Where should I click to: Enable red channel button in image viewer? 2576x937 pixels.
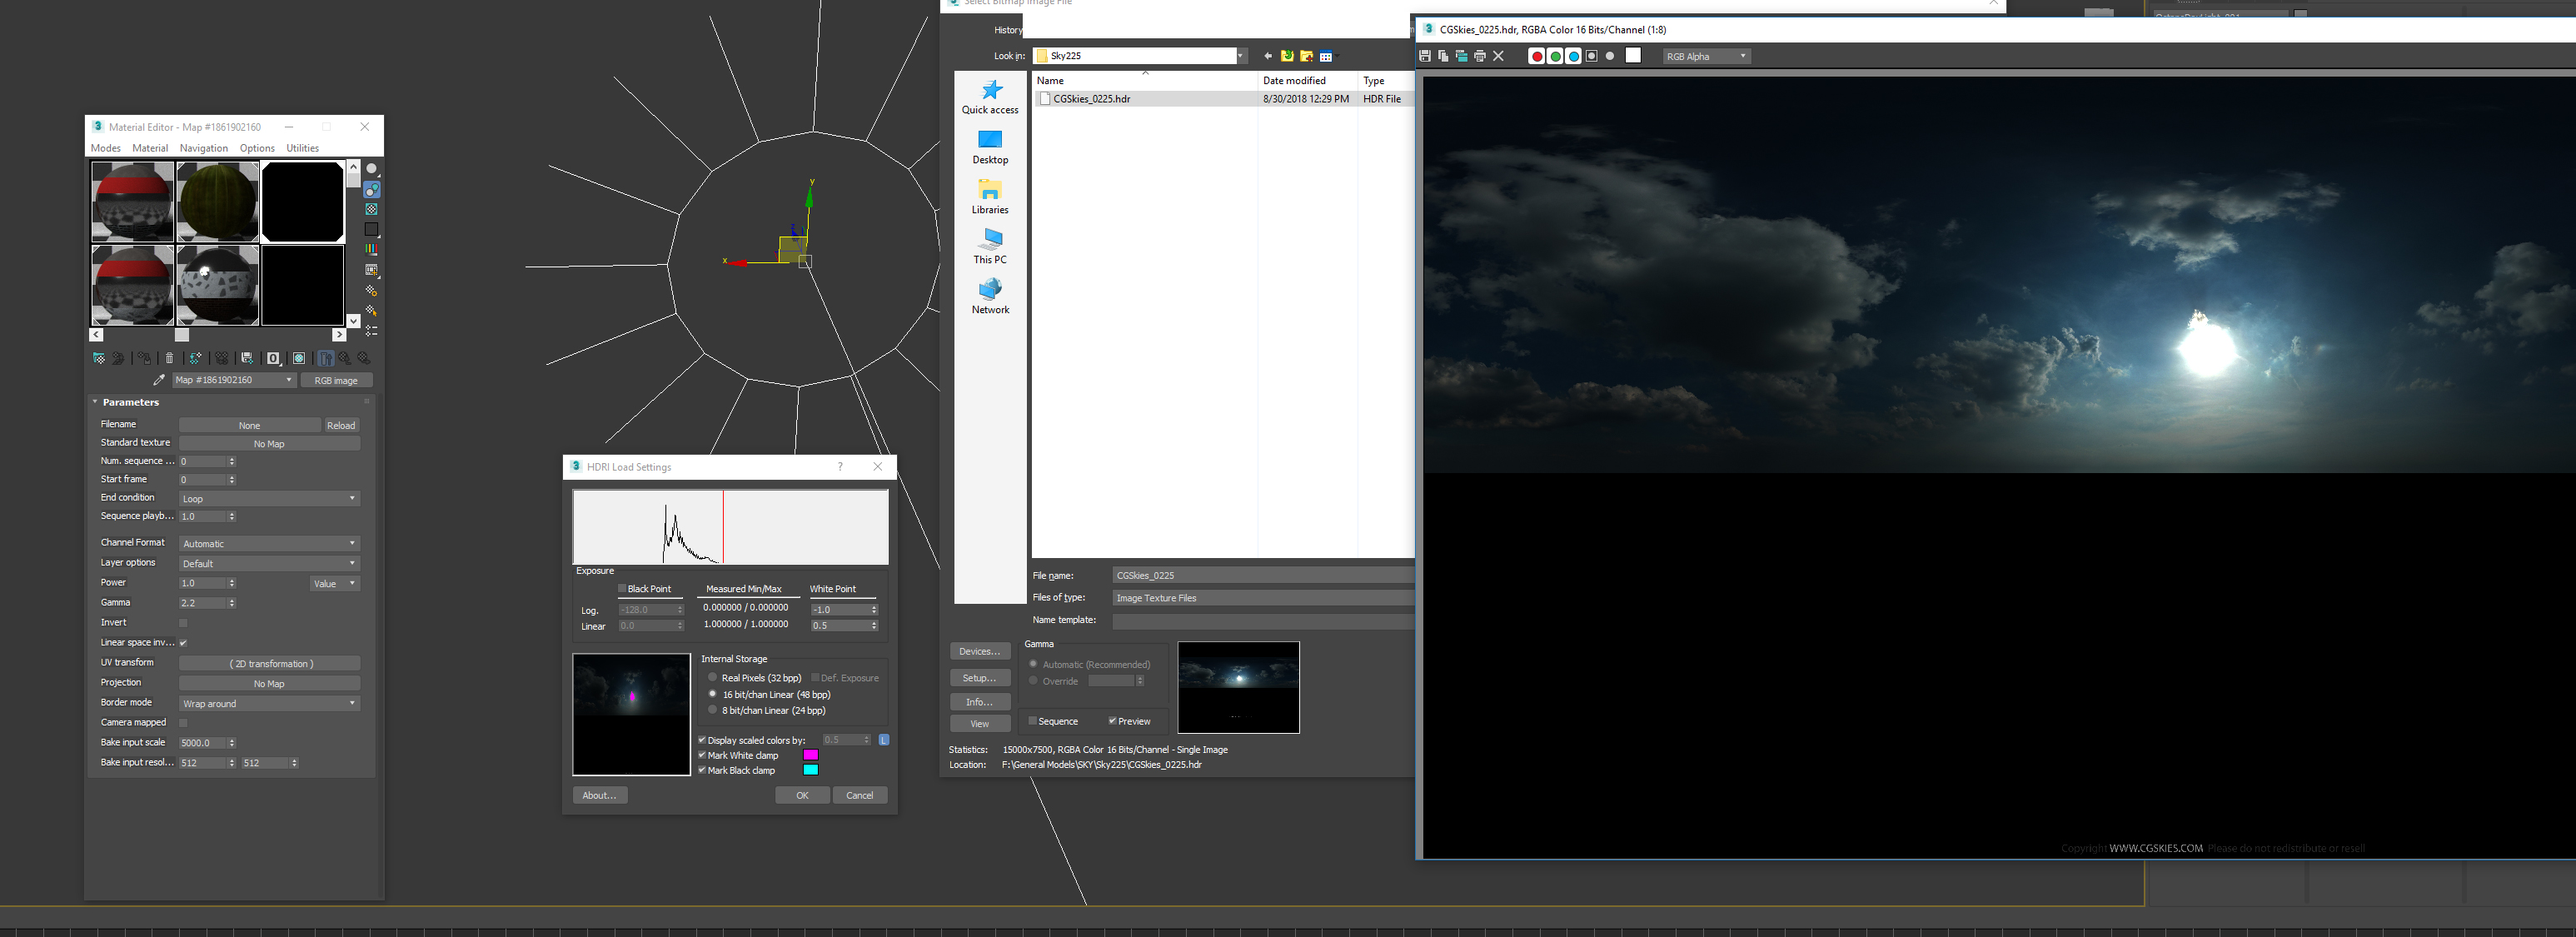pos(1537,56)
